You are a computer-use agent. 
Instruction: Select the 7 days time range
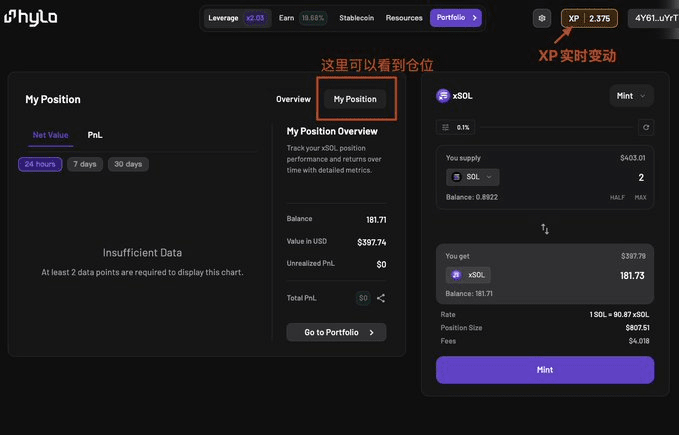[85, 164]
